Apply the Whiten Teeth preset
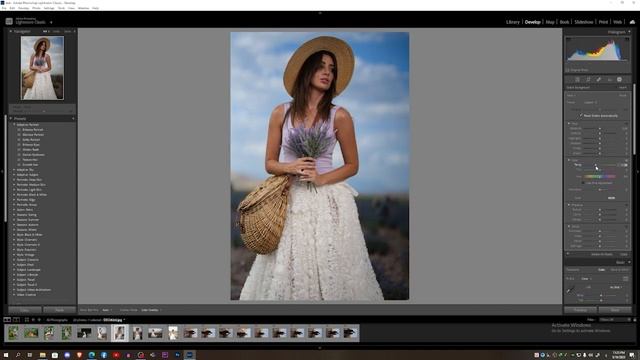This screenshot has height=360, width=640. [x=31, y=149]
